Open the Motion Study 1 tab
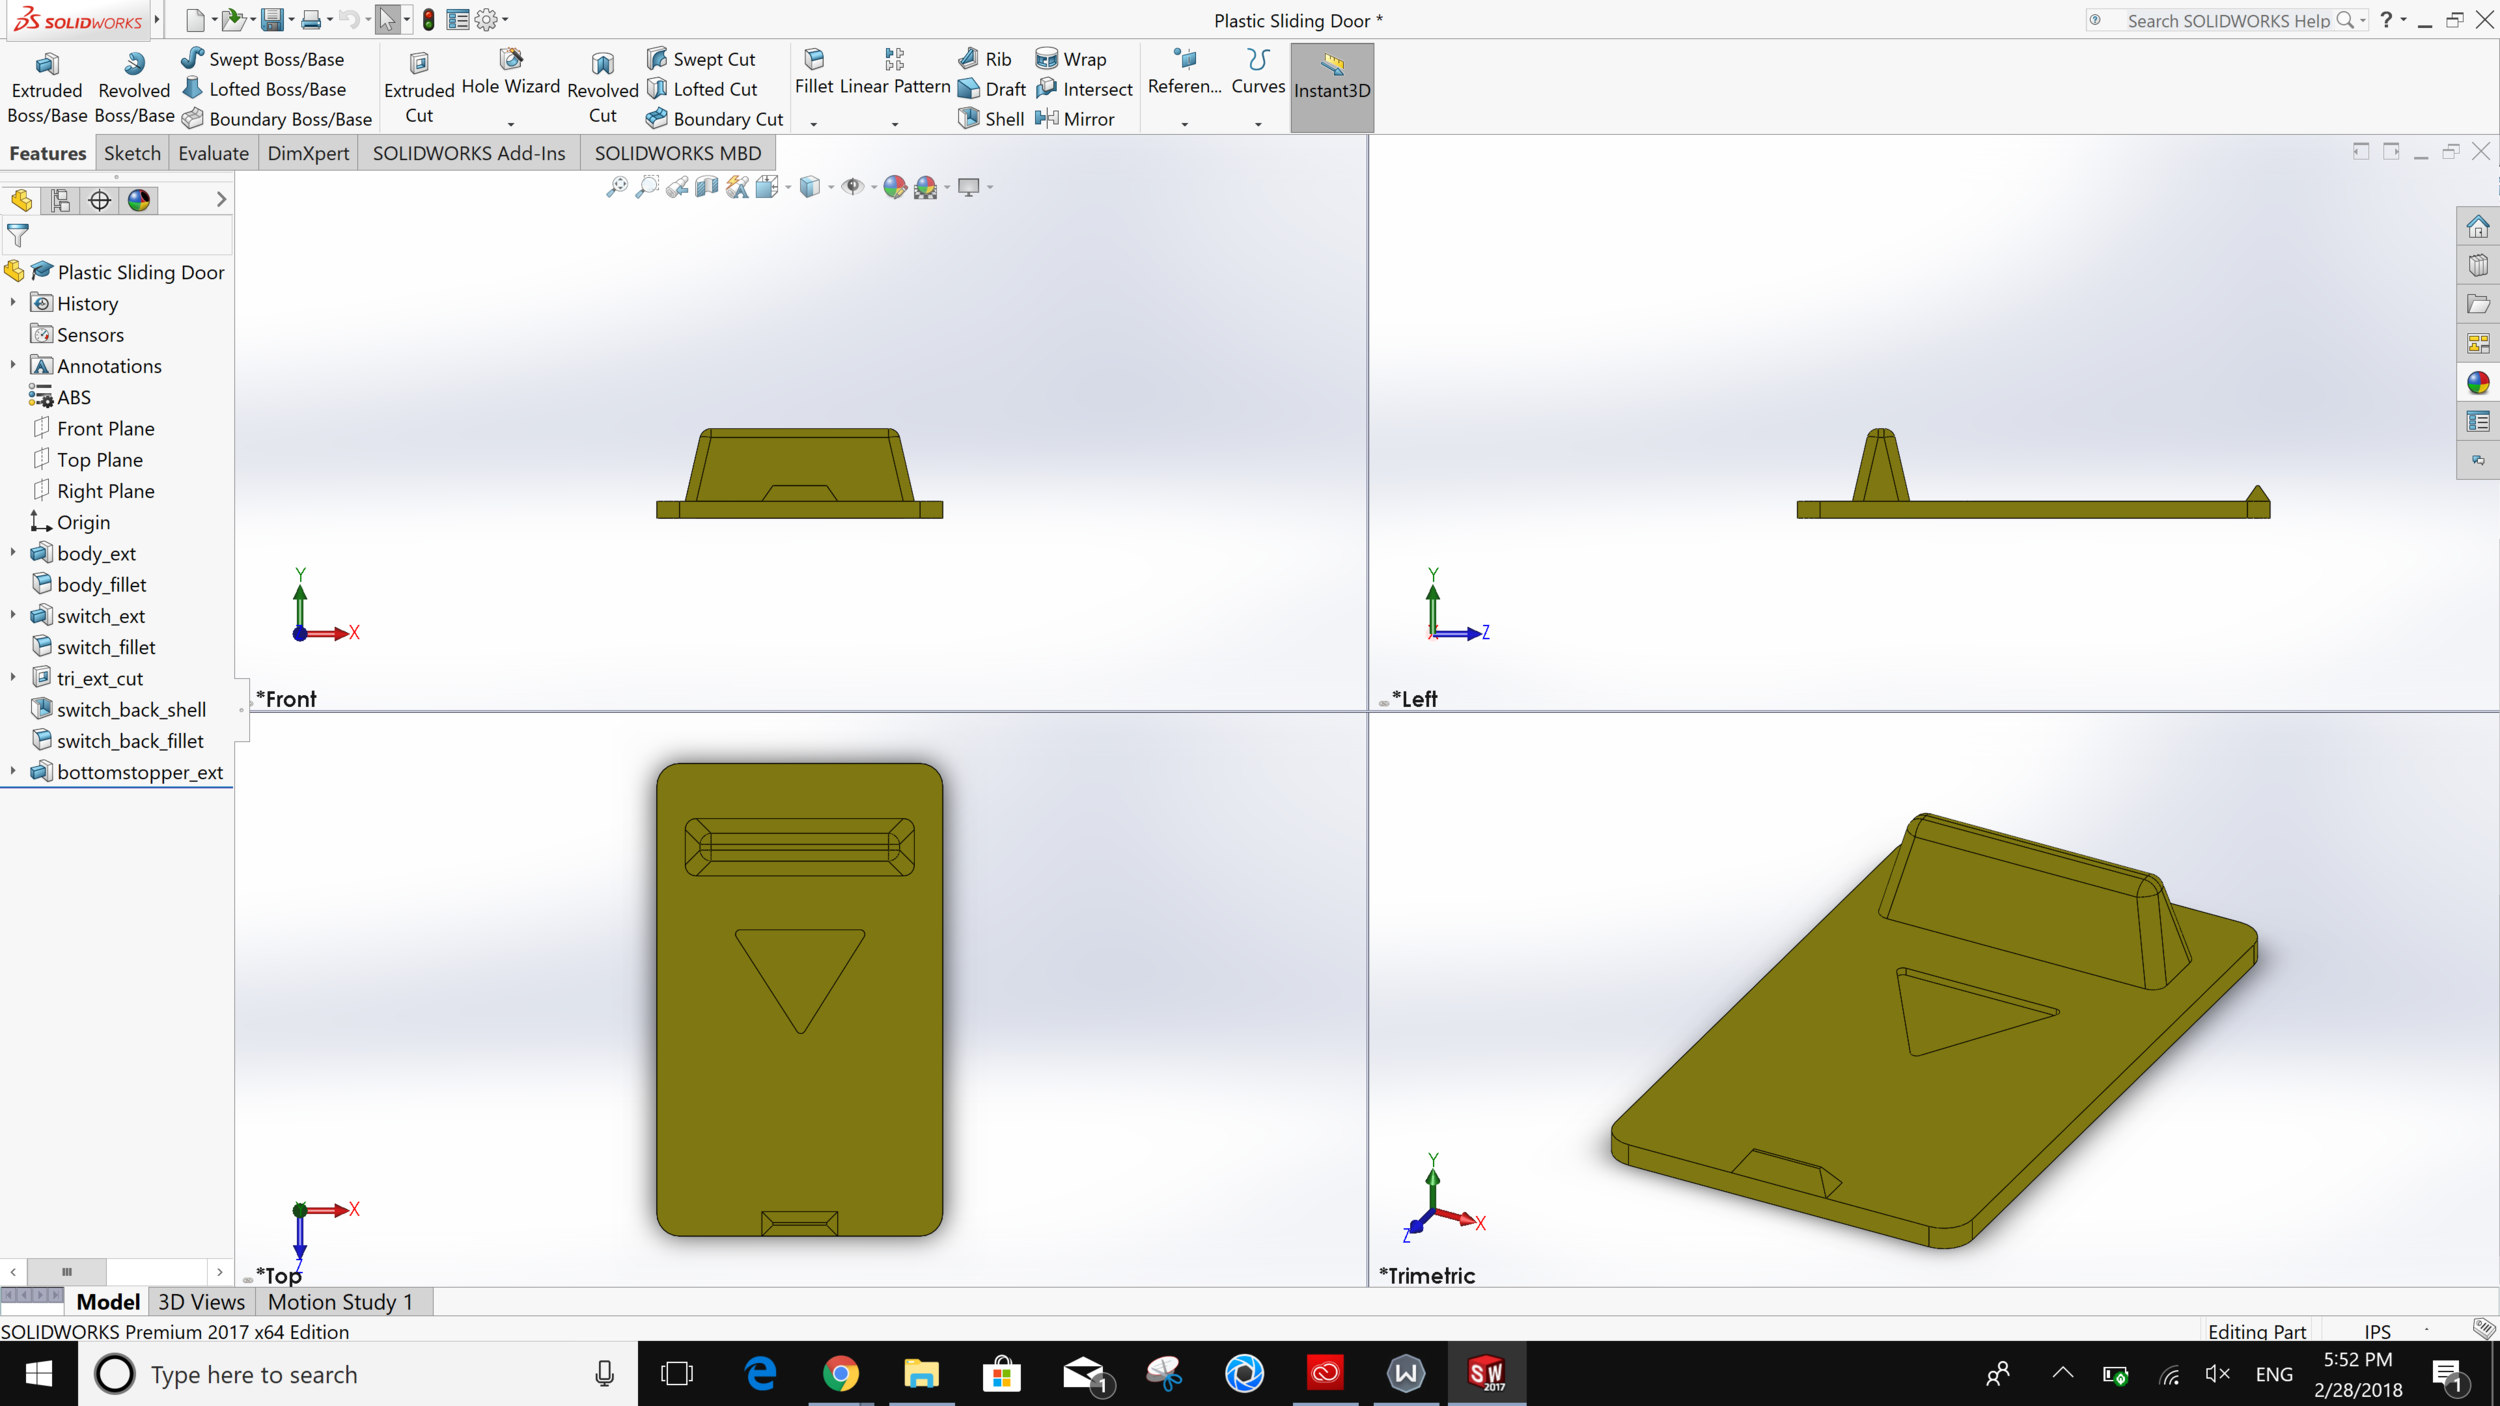Screen dimensions: 2500x1406 coord(340,1302)
